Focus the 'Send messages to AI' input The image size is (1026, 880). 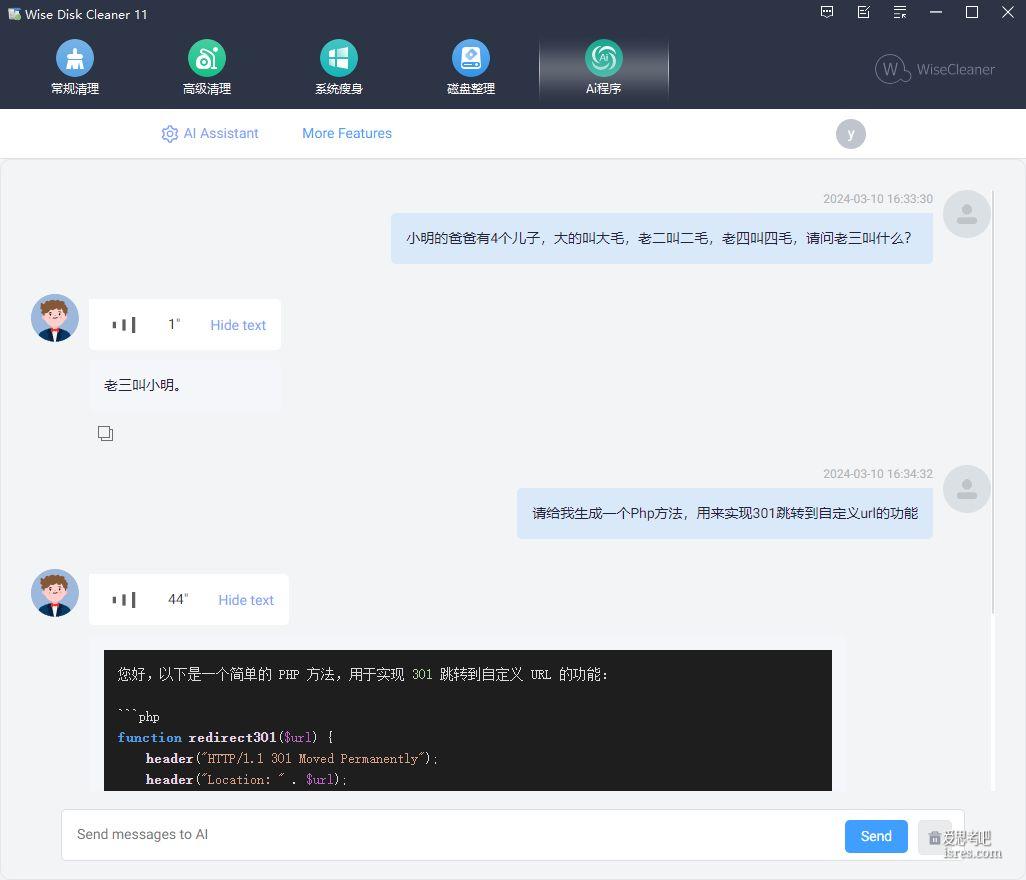pos(451,835)
